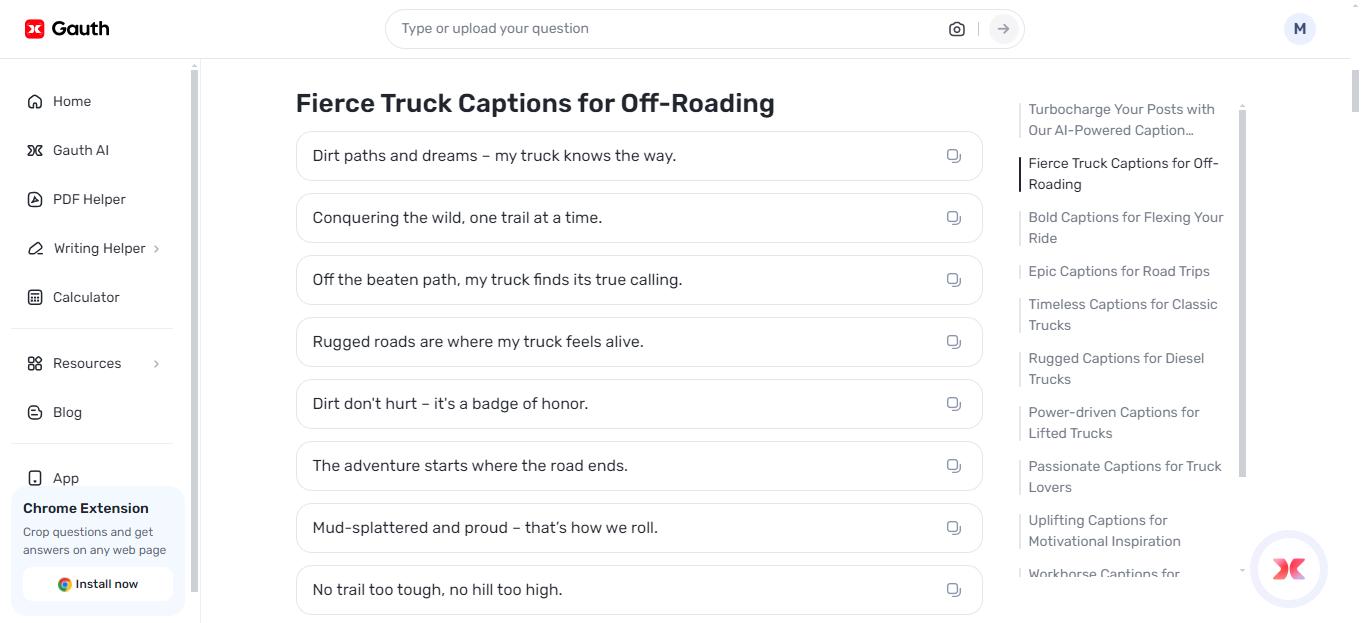This screenshot has height=623, width=1361.
Task: Open the camera icon to upload a question
Action: tap(956, 28)
